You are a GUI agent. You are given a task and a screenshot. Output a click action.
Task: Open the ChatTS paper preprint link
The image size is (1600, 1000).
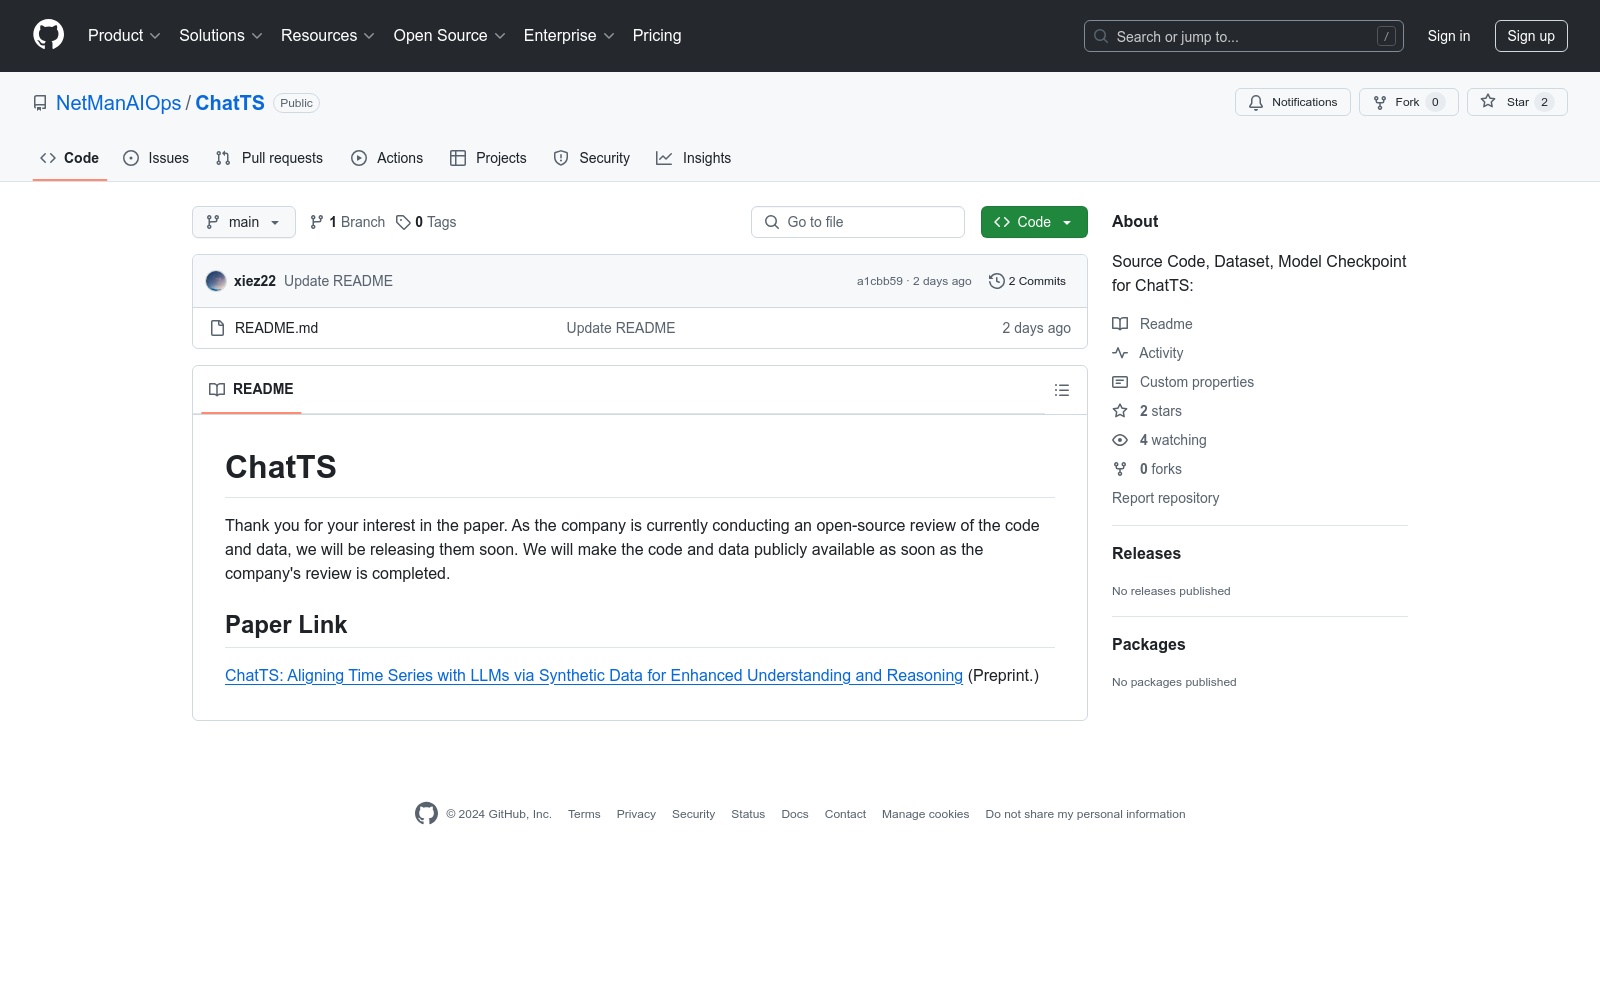[594, 676]
